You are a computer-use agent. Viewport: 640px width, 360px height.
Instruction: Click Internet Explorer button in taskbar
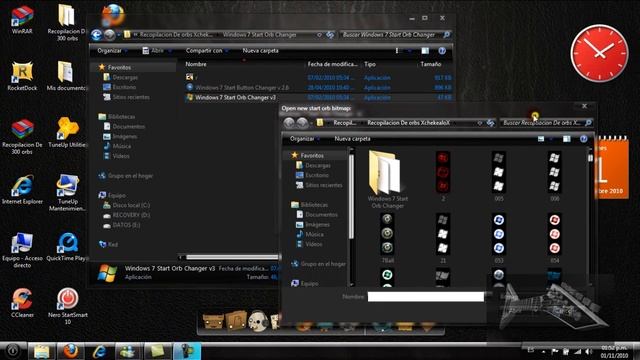point(100,351)
